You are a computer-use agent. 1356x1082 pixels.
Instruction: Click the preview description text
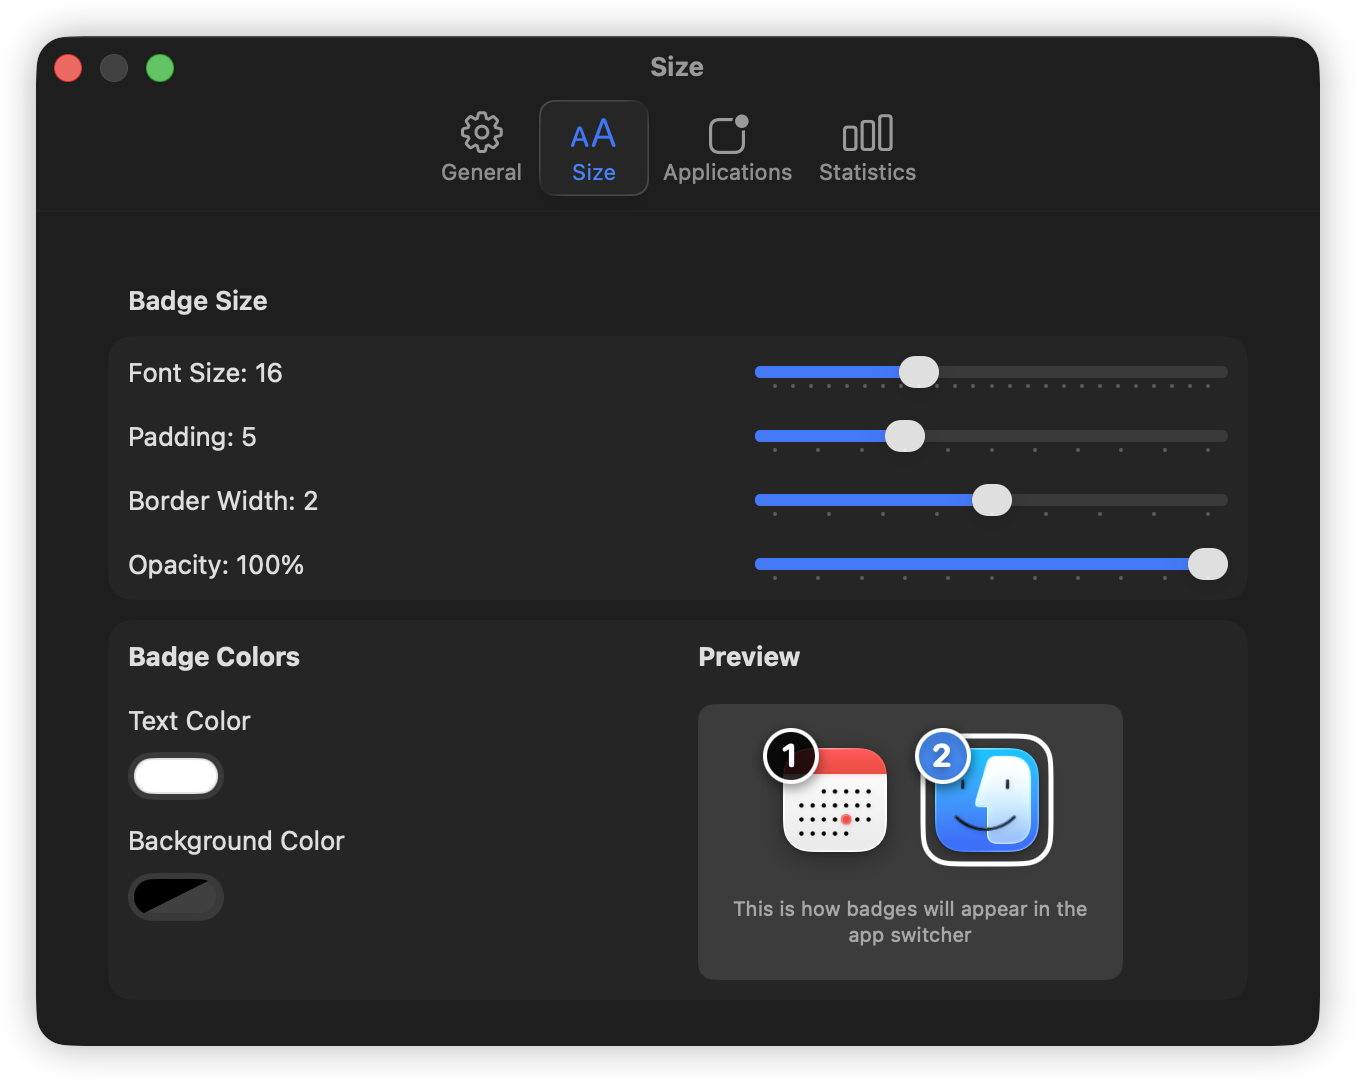click(910, 922)
